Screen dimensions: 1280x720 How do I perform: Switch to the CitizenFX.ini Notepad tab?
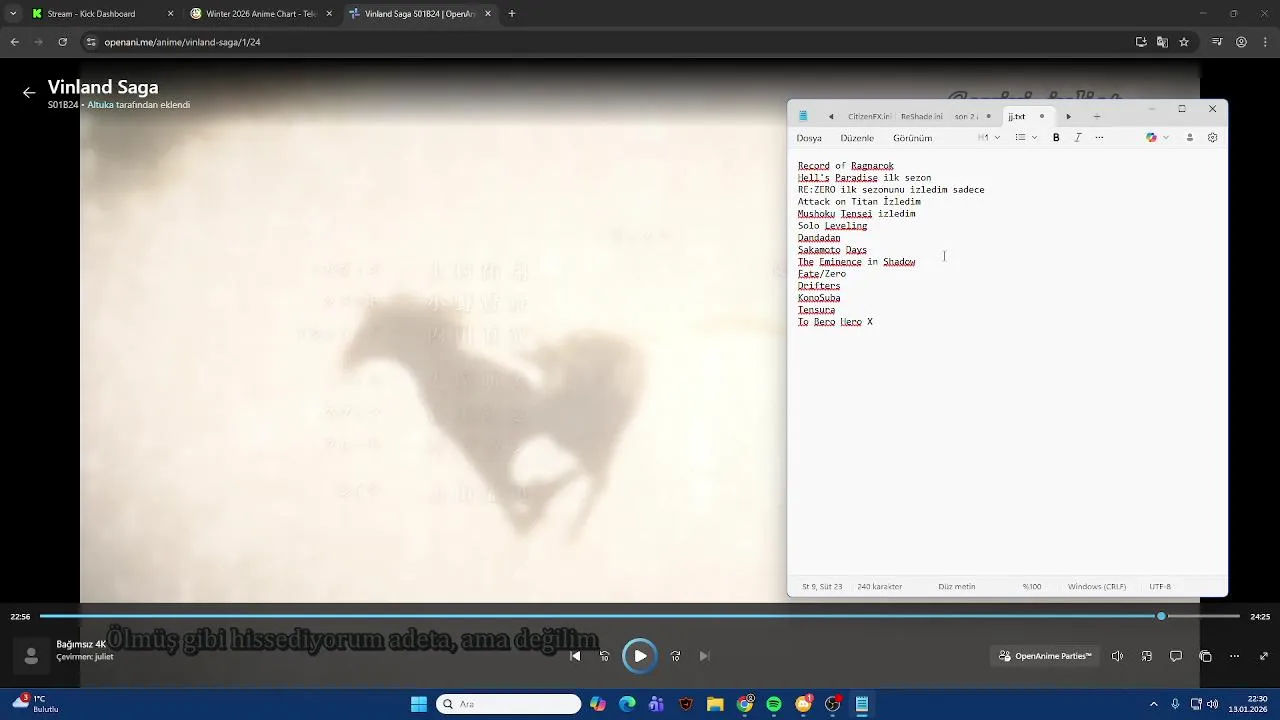tap(869, 117)
